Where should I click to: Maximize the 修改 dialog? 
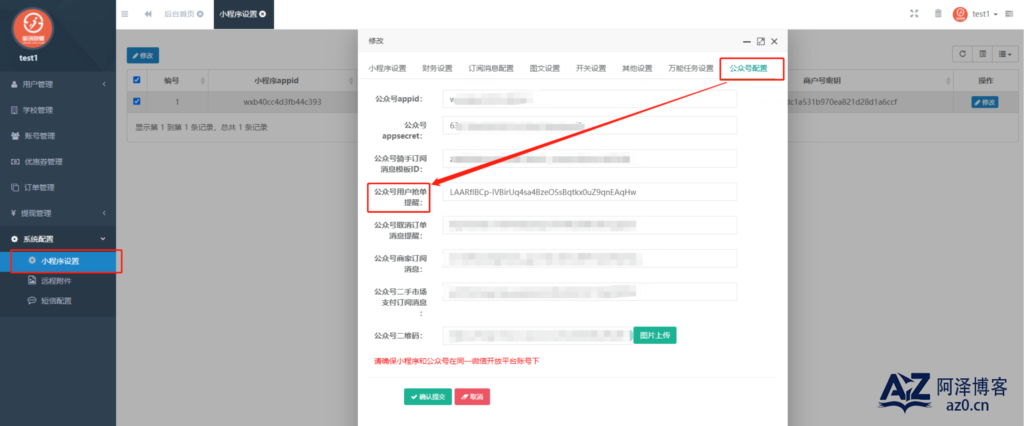point(760,41)
